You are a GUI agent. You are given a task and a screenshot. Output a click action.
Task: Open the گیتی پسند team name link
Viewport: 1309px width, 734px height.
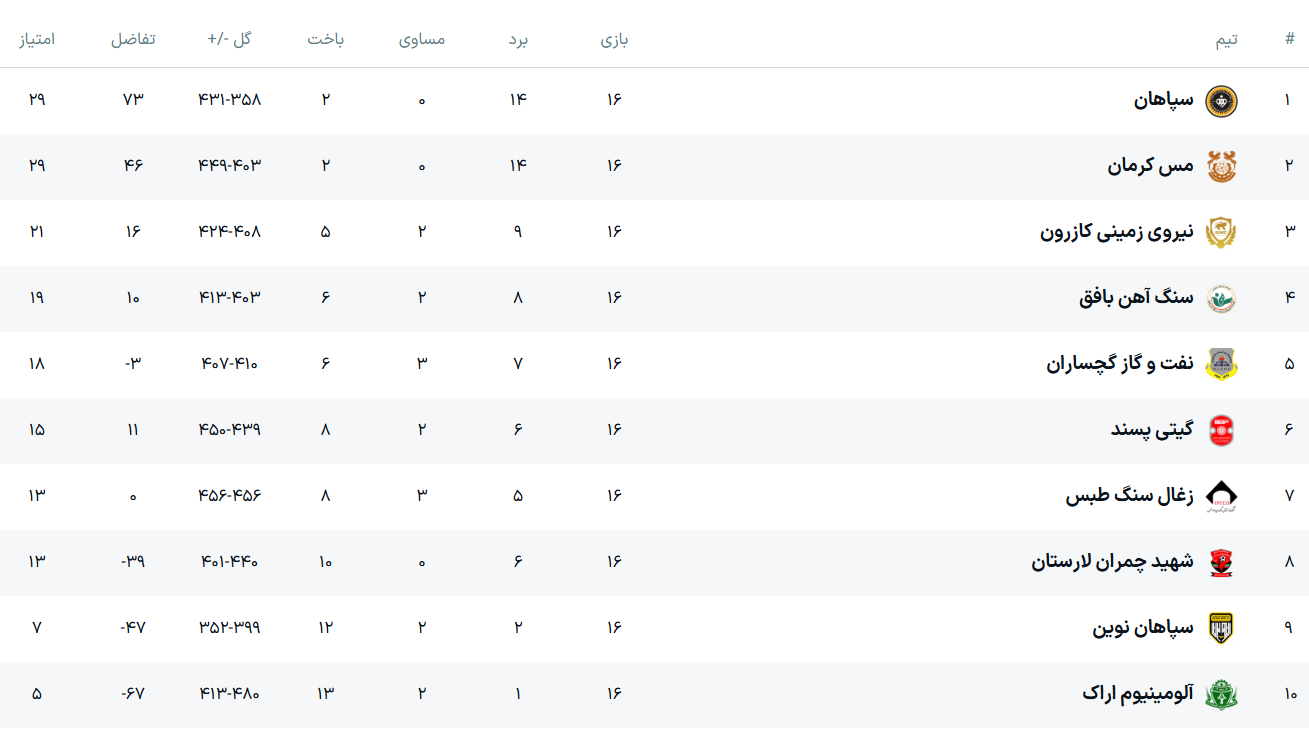click(x=1152, y=430)
